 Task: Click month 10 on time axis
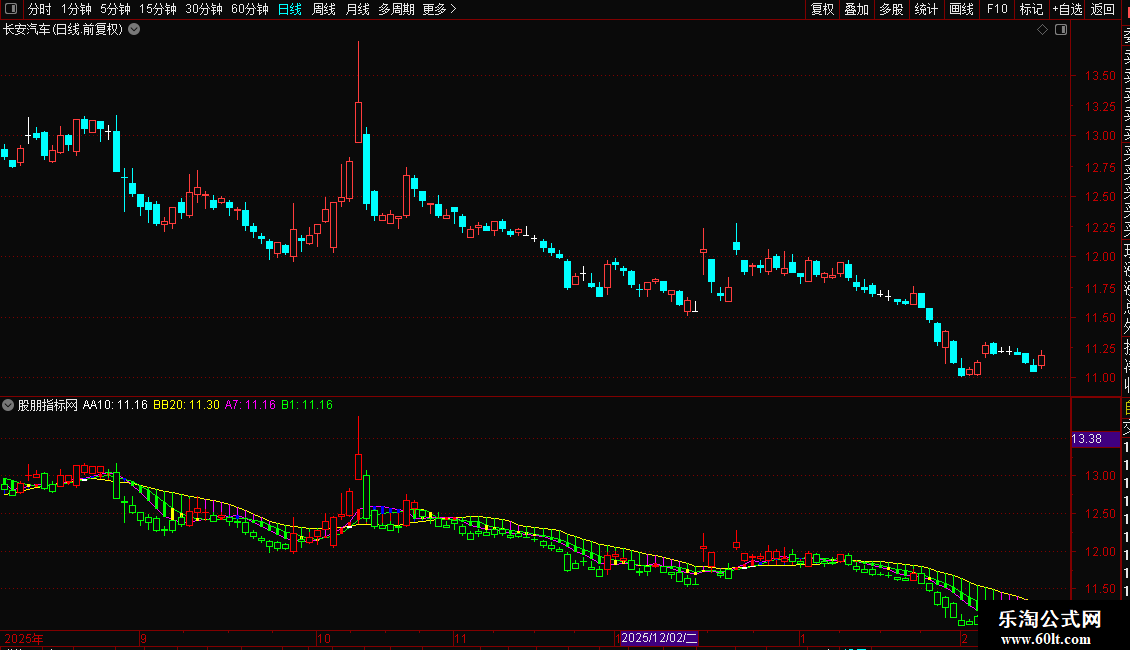click(x=324, y=638)
